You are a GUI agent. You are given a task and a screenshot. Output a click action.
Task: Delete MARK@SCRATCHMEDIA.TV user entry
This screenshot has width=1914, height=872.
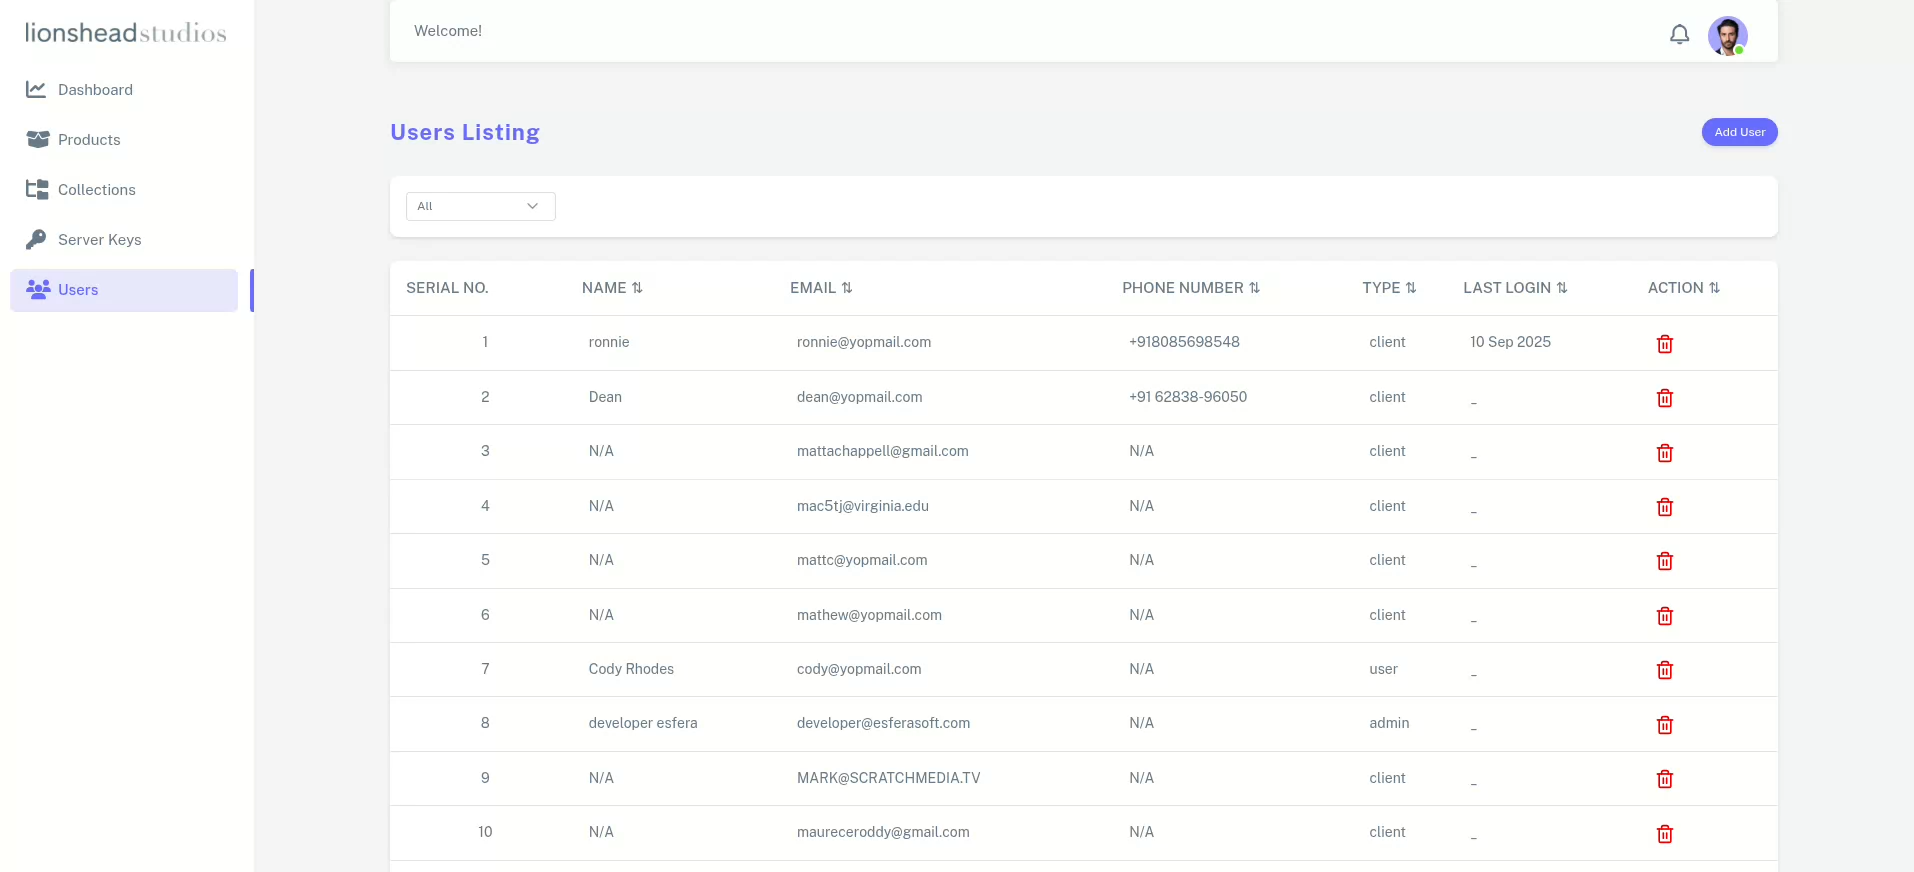(1664, 779)
